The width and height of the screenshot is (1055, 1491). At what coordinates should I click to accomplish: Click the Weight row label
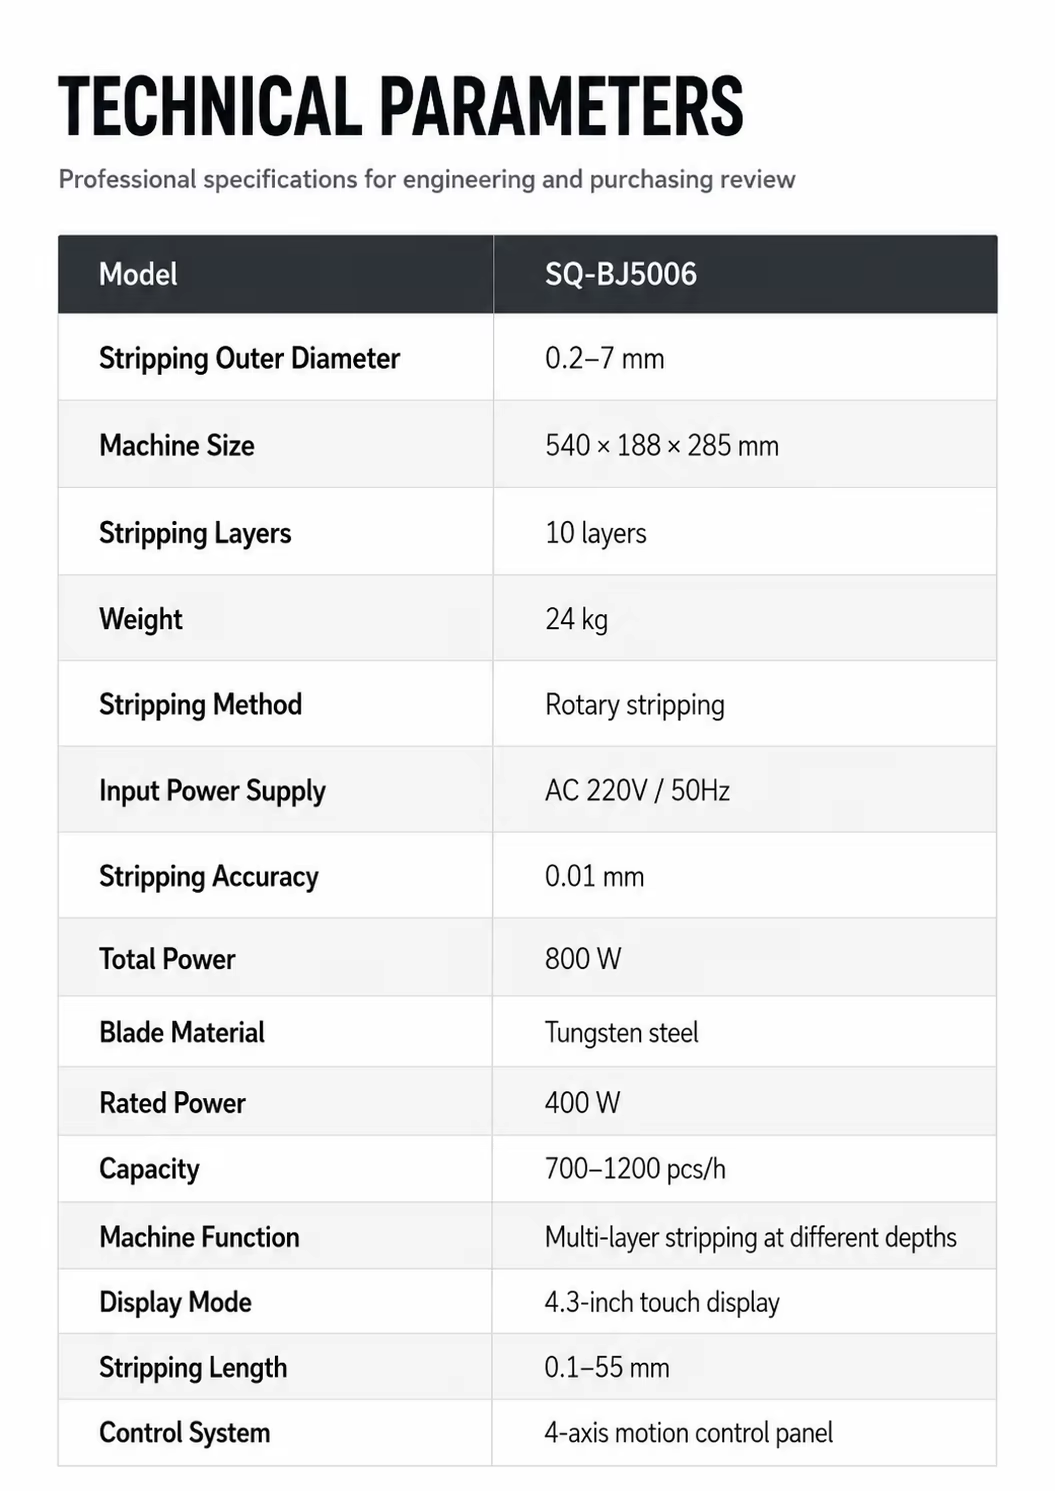(x=140, y=619)
